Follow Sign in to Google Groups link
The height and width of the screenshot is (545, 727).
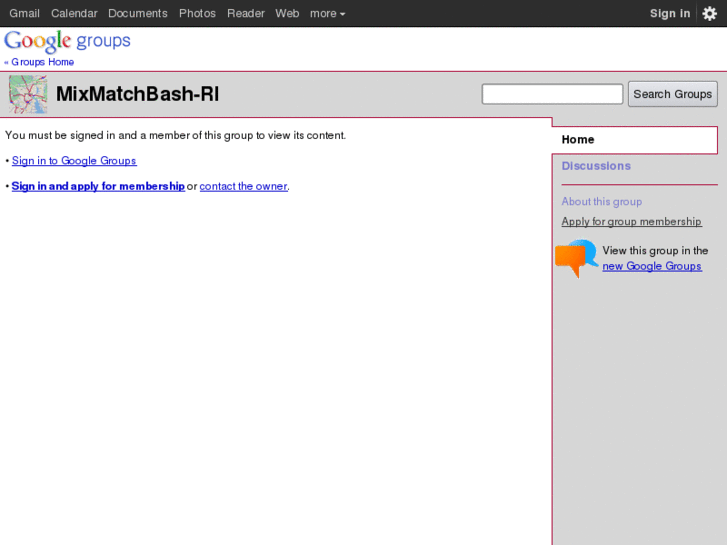pyautogui.click(x=74, y=160)
